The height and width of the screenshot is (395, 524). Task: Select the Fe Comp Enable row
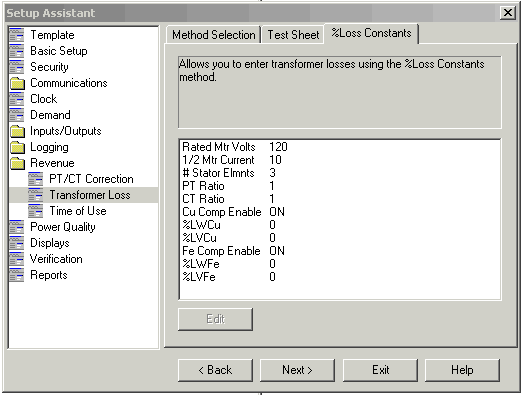click(x=340, y=251)
